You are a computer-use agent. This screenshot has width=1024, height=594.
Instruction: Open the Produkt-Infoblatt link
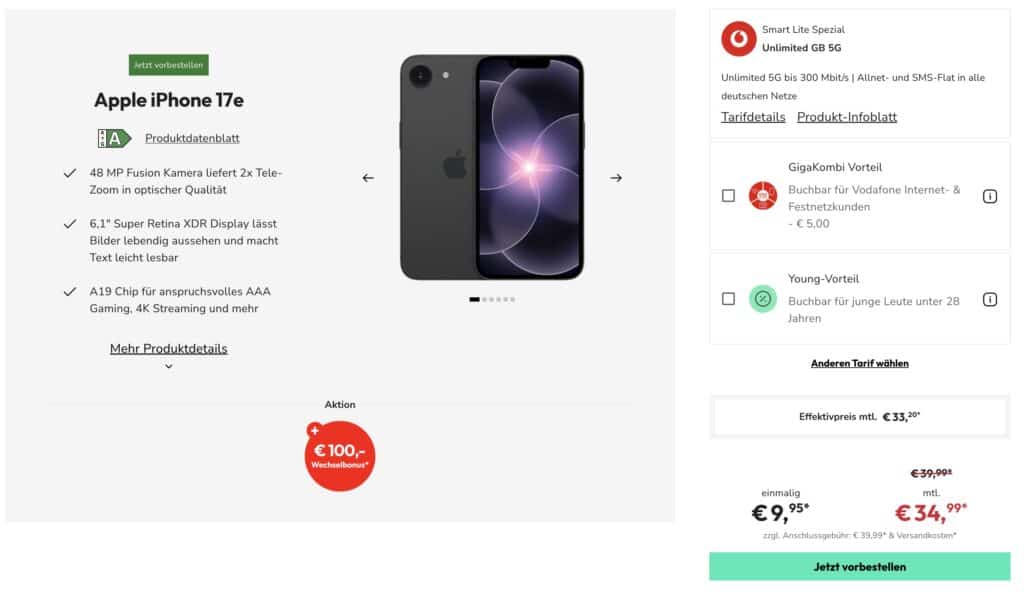coord(846,117)
